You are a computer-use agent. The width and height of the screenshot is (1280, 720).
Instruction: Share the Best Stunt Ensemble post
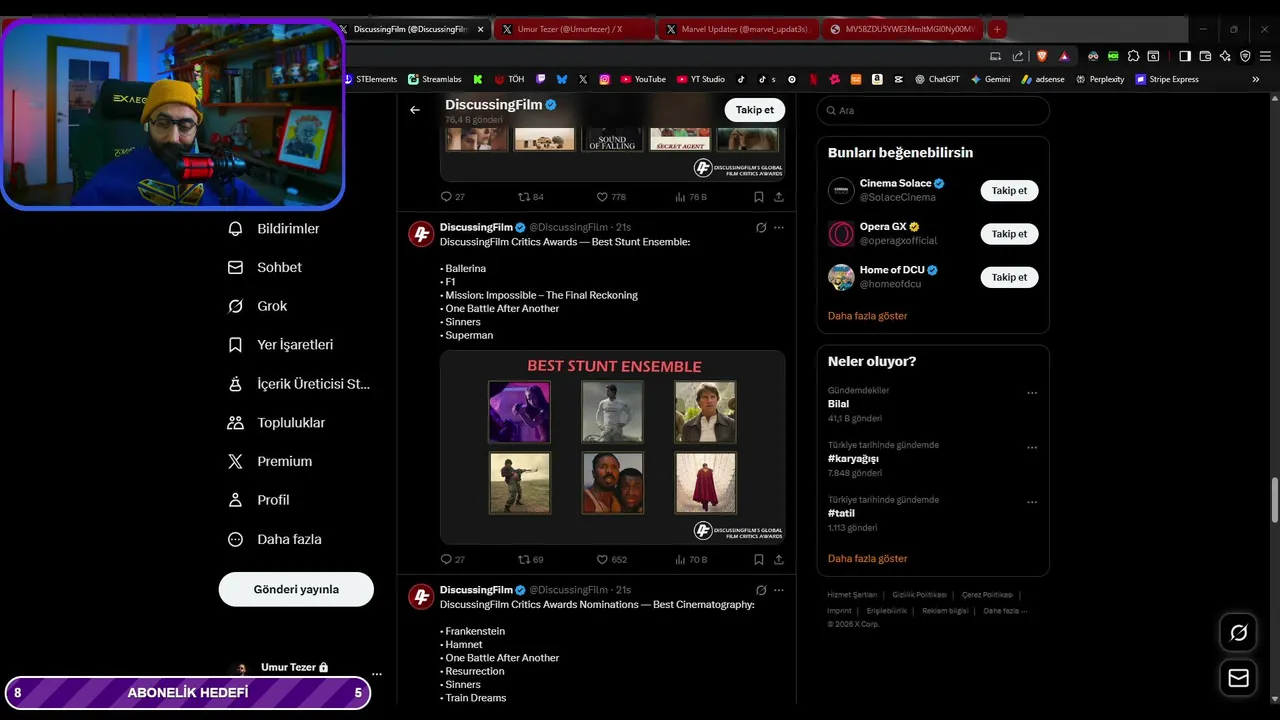click(779, 560)
